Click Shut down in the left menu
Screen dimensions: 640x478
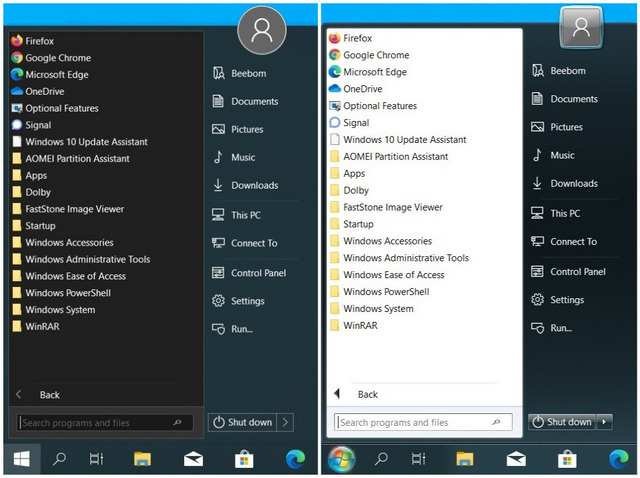point(243,422)
